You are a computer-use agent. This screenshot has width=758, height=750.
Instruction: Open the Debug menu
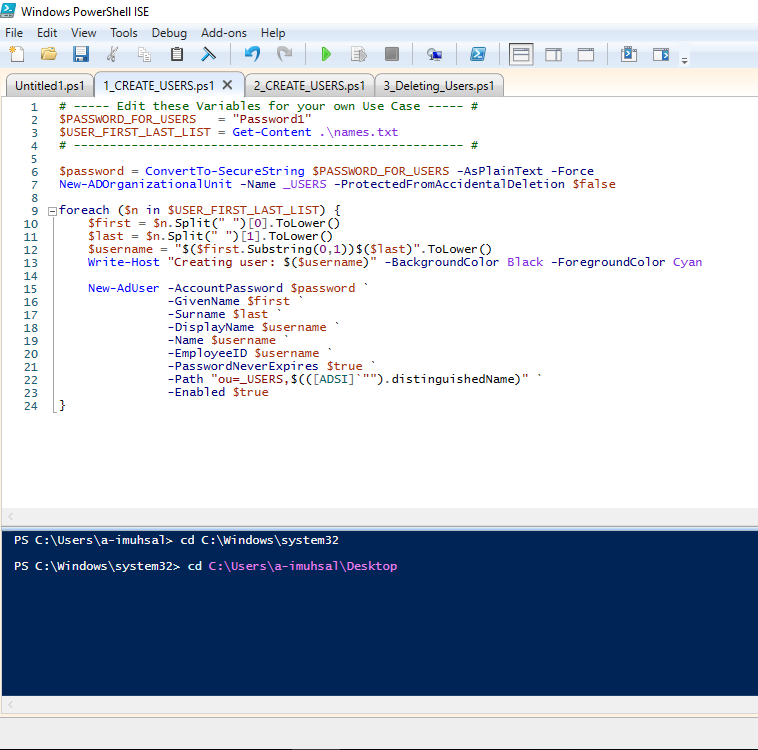coord(169,33)
